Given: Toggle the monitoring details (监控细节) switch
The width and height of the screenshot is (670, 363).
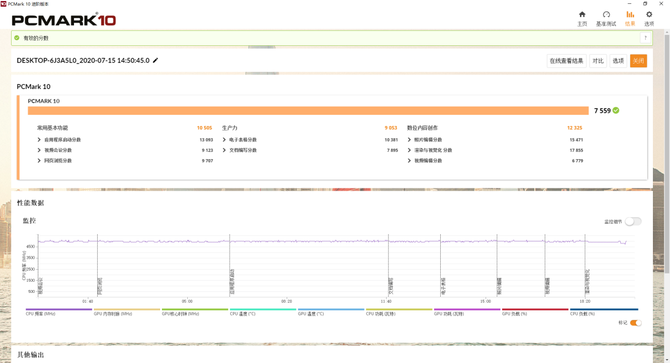Looking at the screenshot, I should (633, 221).
